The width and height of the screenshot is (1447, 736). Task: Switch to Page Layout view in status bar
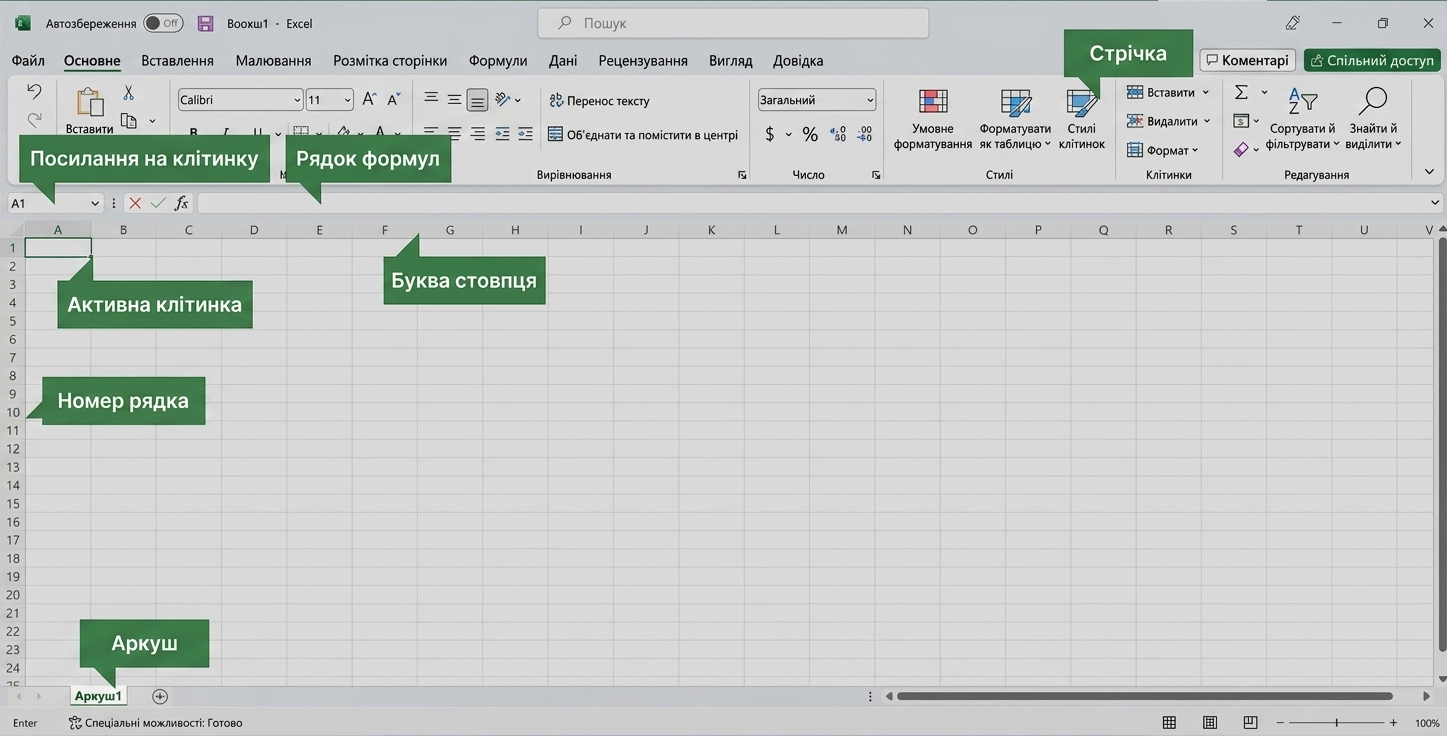pos(1210,722)
